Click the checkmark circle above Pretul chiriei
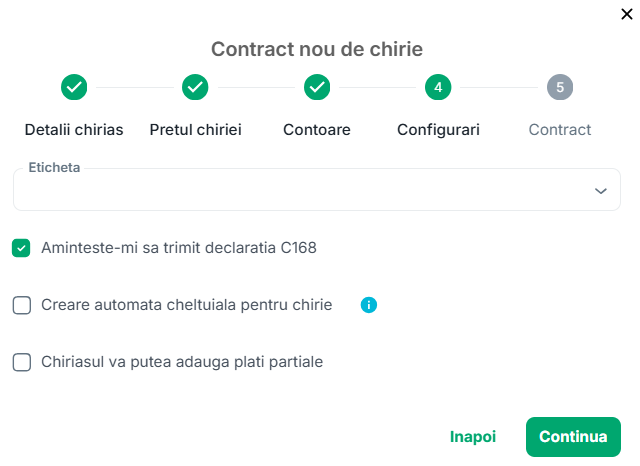Image resolution: width=640 pixels, height=466 pixels. click(x=195, y=87)
